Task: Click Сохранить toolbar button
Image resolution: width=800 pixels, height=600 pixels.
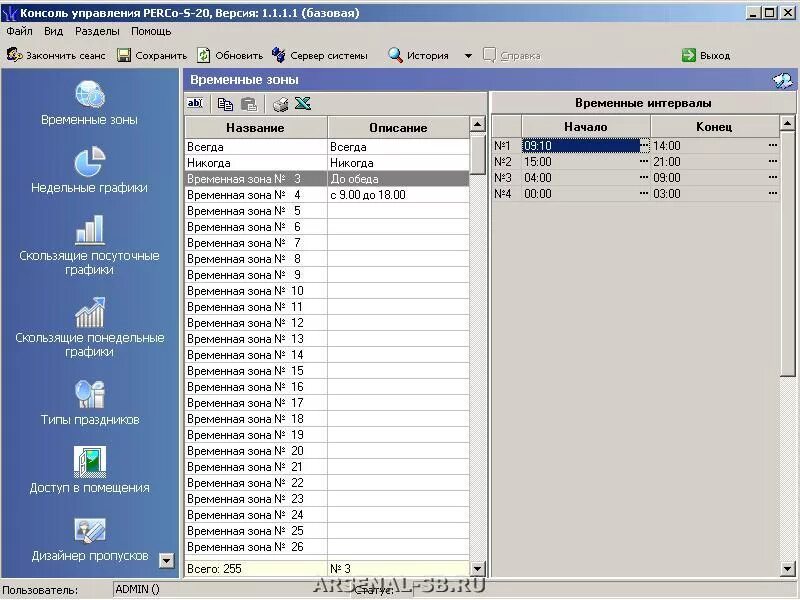Action: (x=152, y=55)
